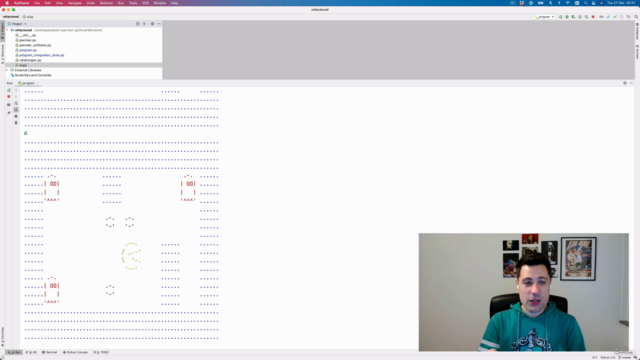Hide the Run panel with minus icon
Screen dimensions: 640x360
tap(631, 83)
